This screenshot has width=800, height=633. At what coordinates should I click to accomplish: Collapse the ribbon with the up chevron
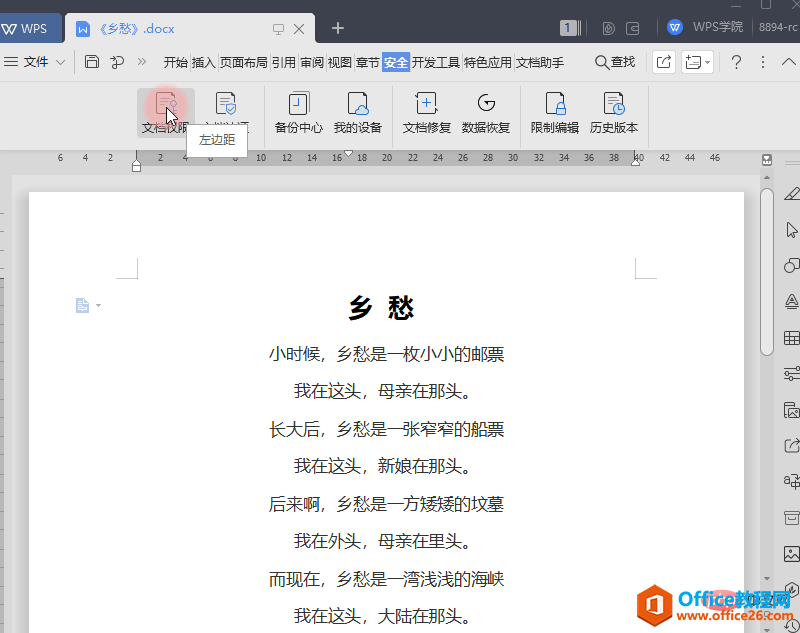click(789, 62)
